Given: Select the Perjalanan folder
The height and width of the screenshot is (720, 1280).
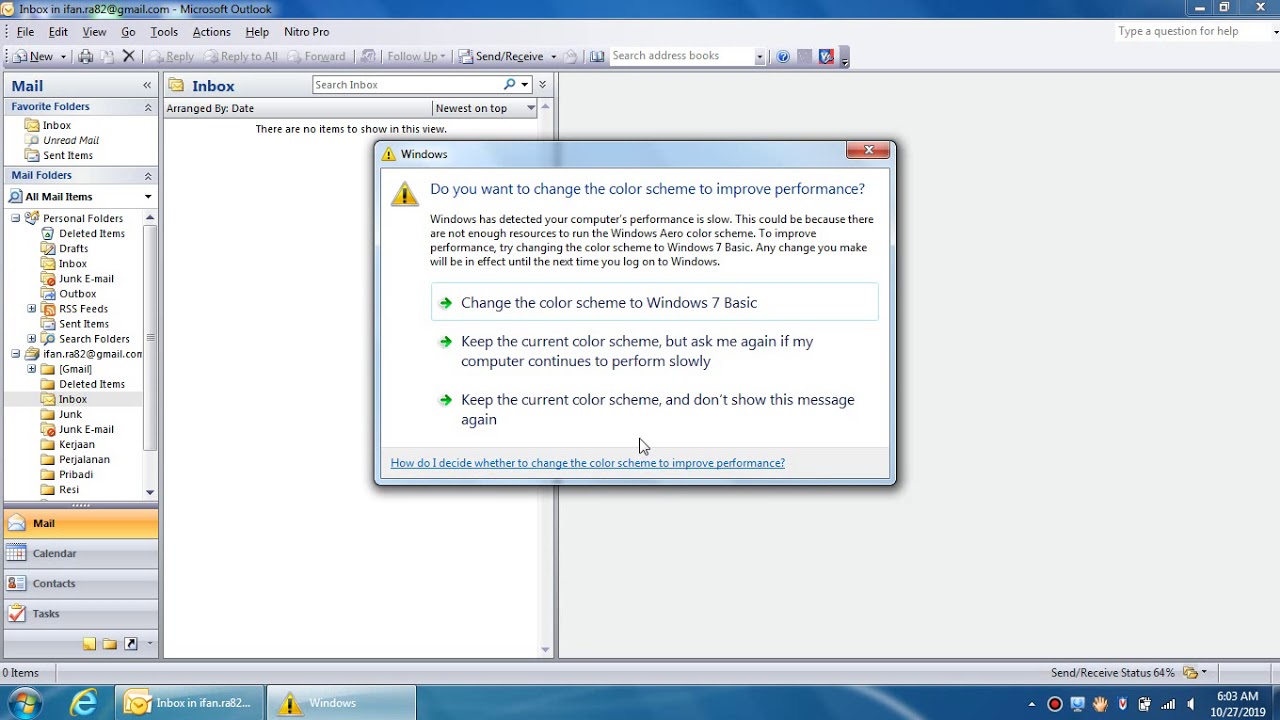Looking at the screenshot, I should [x=84, y=459].
